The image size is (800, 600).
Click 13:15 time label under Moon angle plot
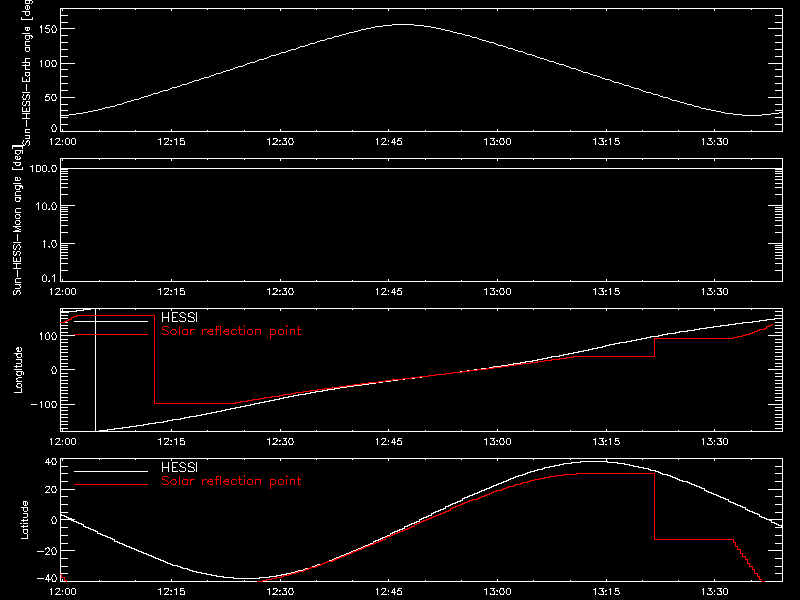(606, 292)
